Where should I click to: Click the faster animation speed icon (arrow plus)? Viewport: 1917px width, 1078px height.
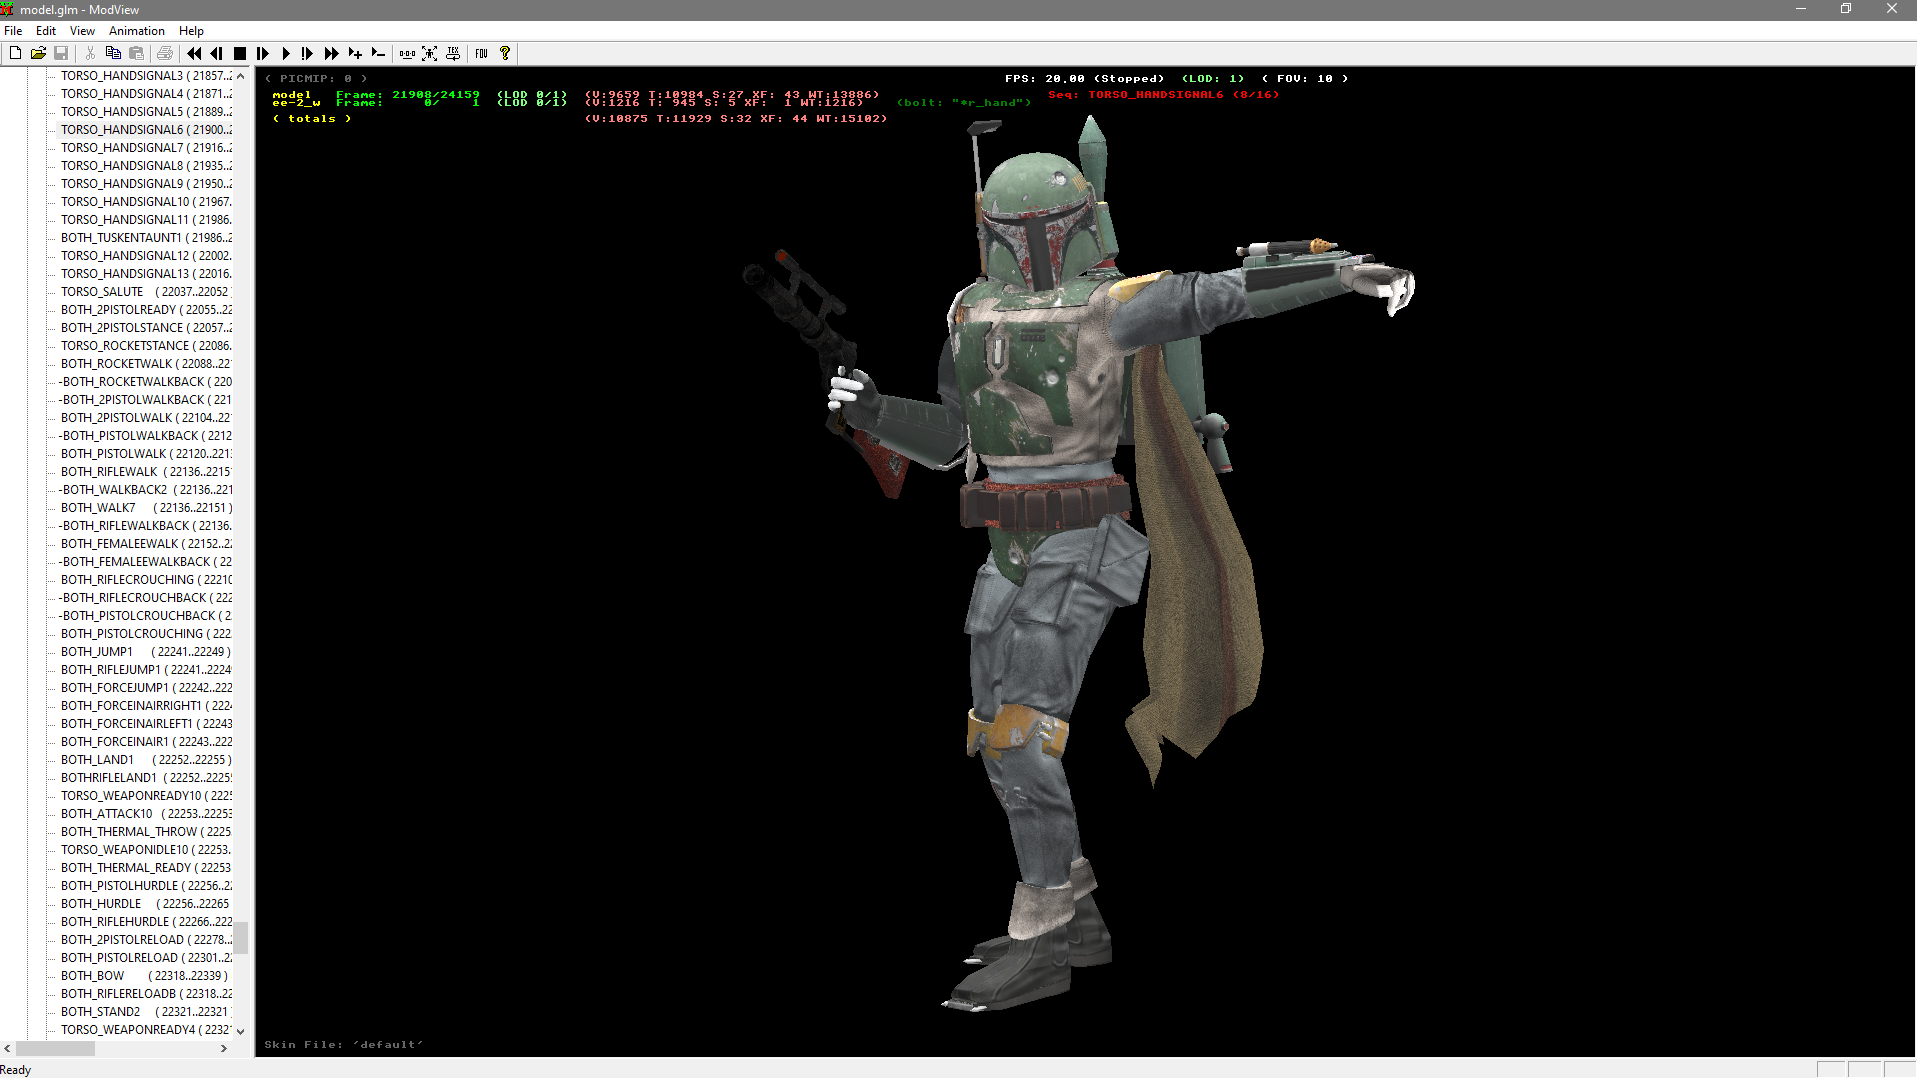click(355, 53)
